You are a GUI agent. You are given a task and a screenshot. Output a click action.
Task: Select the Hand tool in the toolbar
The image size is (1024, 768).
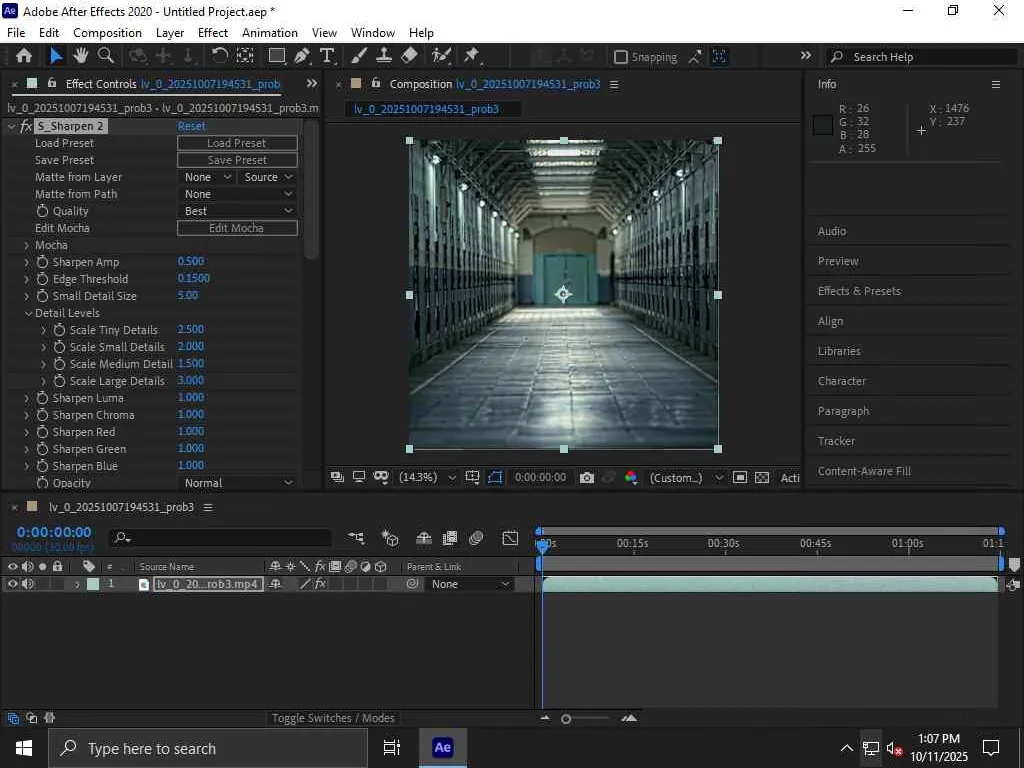(81, 56)
